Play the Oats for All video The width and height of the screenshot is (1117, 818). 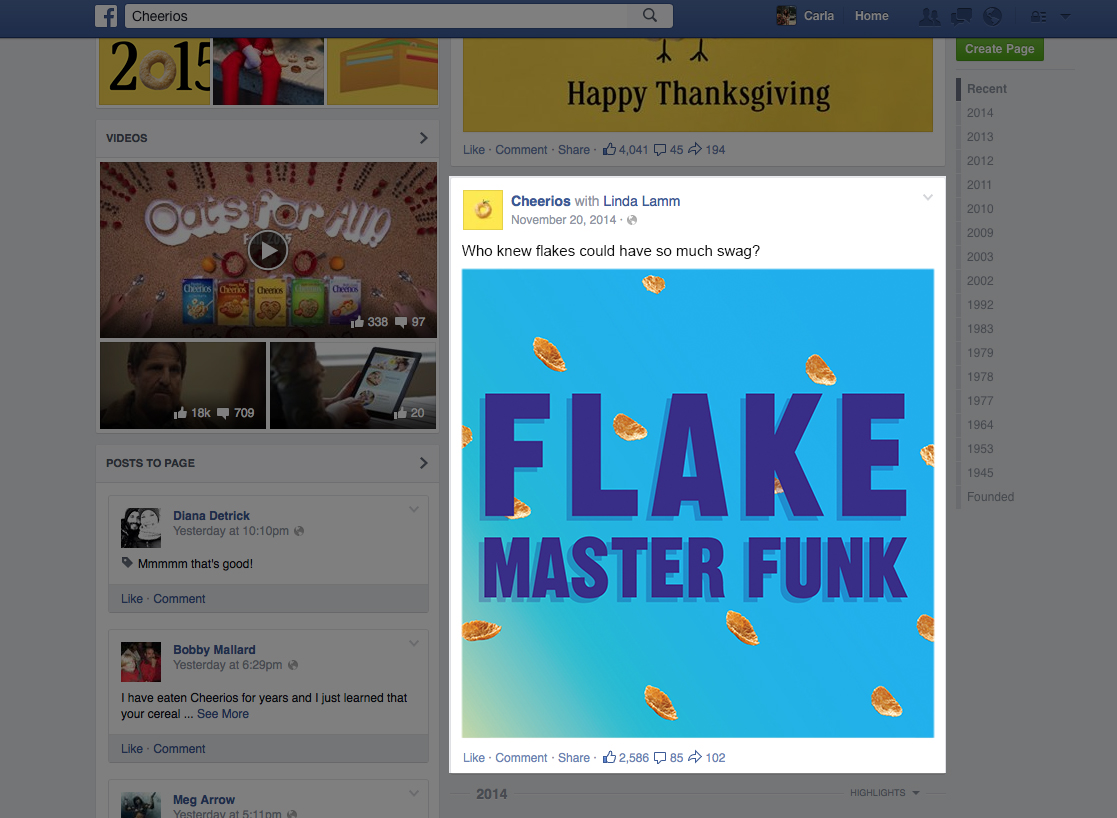click(268, 250)
